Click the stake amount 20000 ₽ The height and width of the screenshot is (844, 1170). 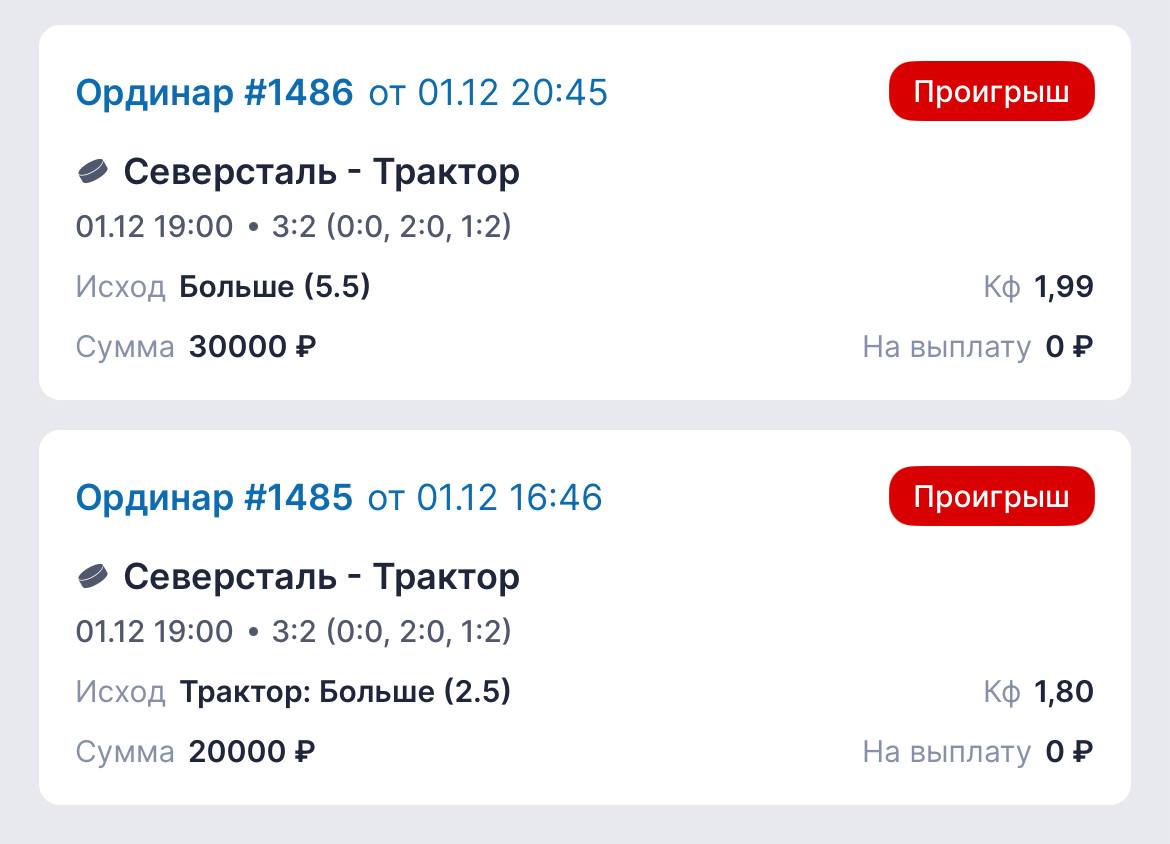click(252, 752)
